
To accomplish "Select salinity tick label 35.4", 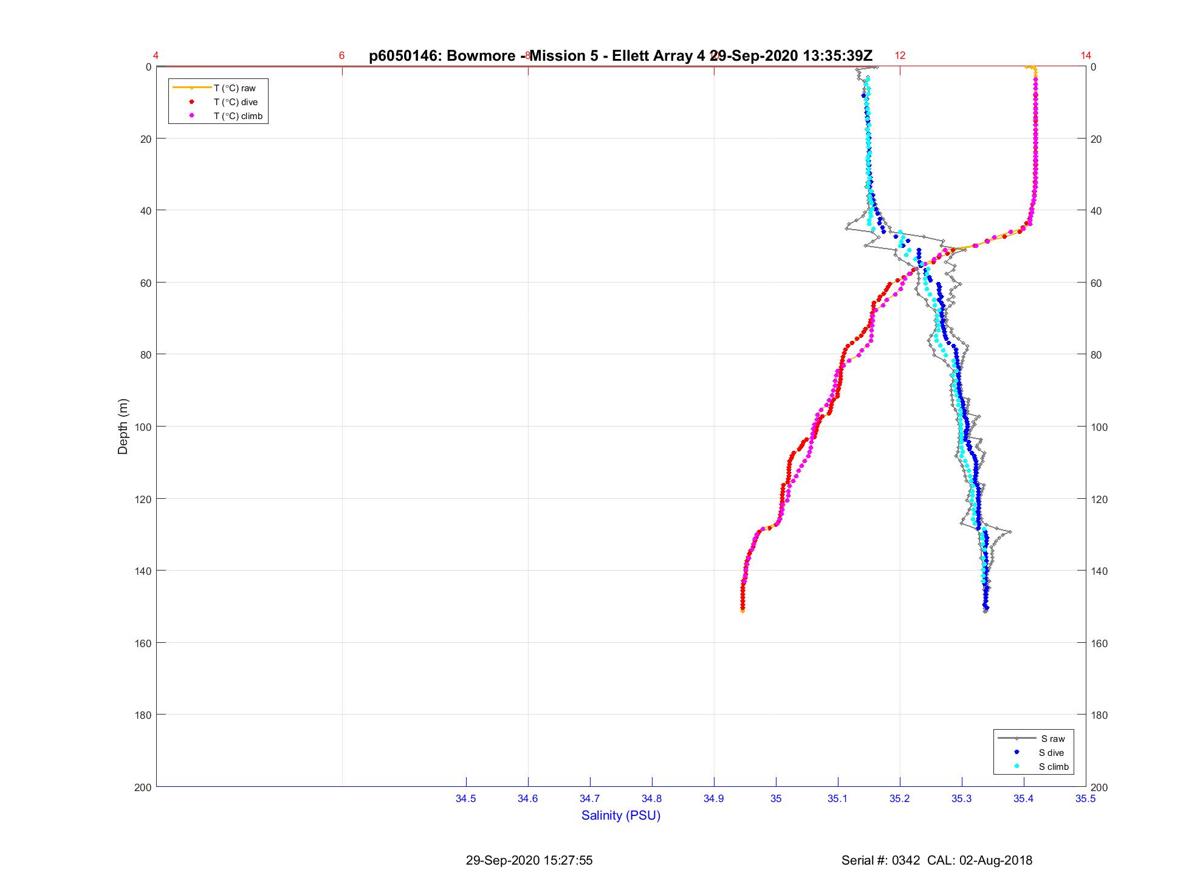I will [x=1024, y=798].
